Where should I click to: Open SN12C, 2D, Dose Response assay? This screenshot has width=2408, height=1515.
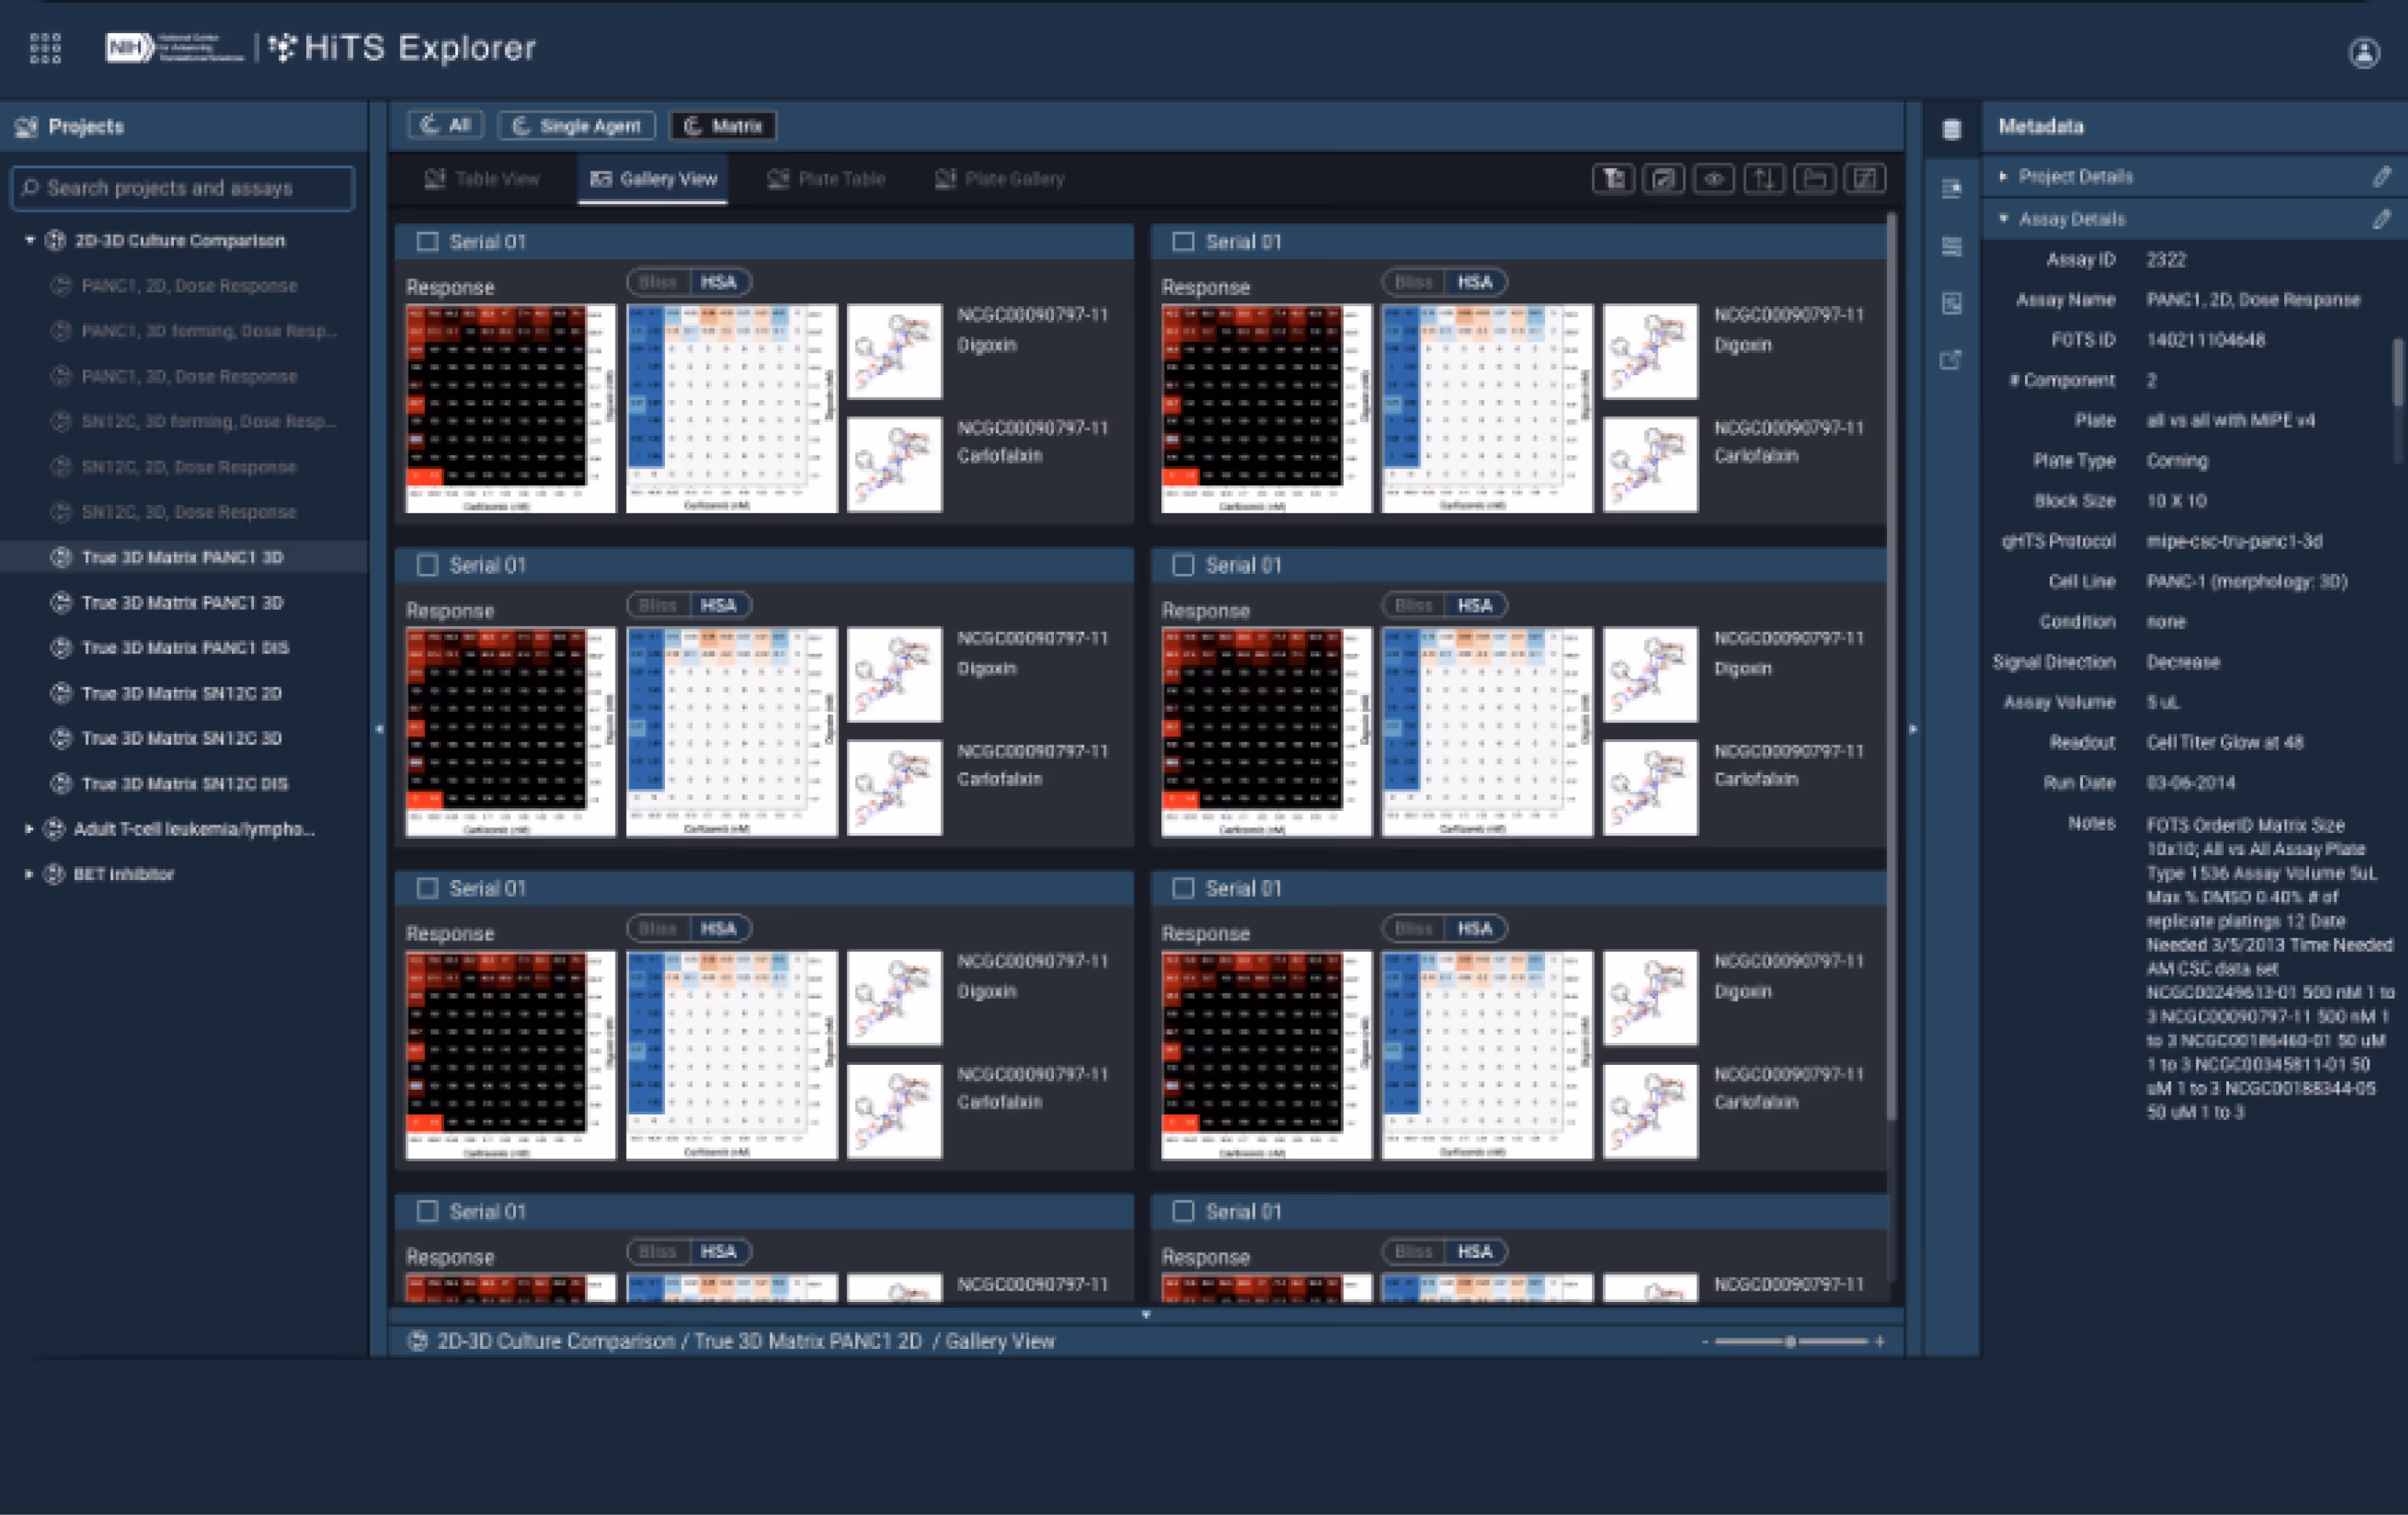pos(189,467)
